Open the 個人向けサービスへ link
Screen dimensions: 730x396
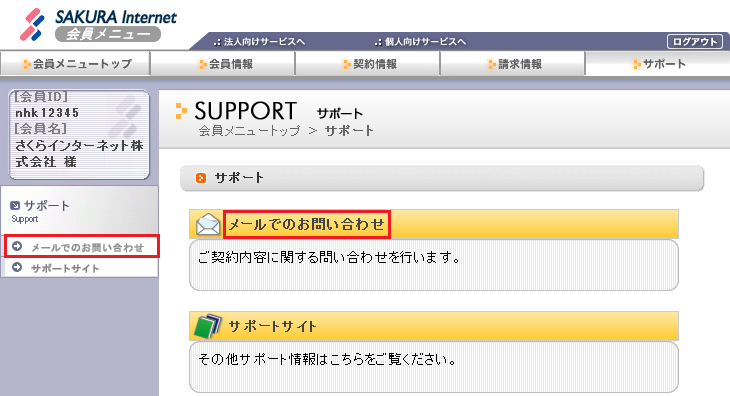coord(420,41)
